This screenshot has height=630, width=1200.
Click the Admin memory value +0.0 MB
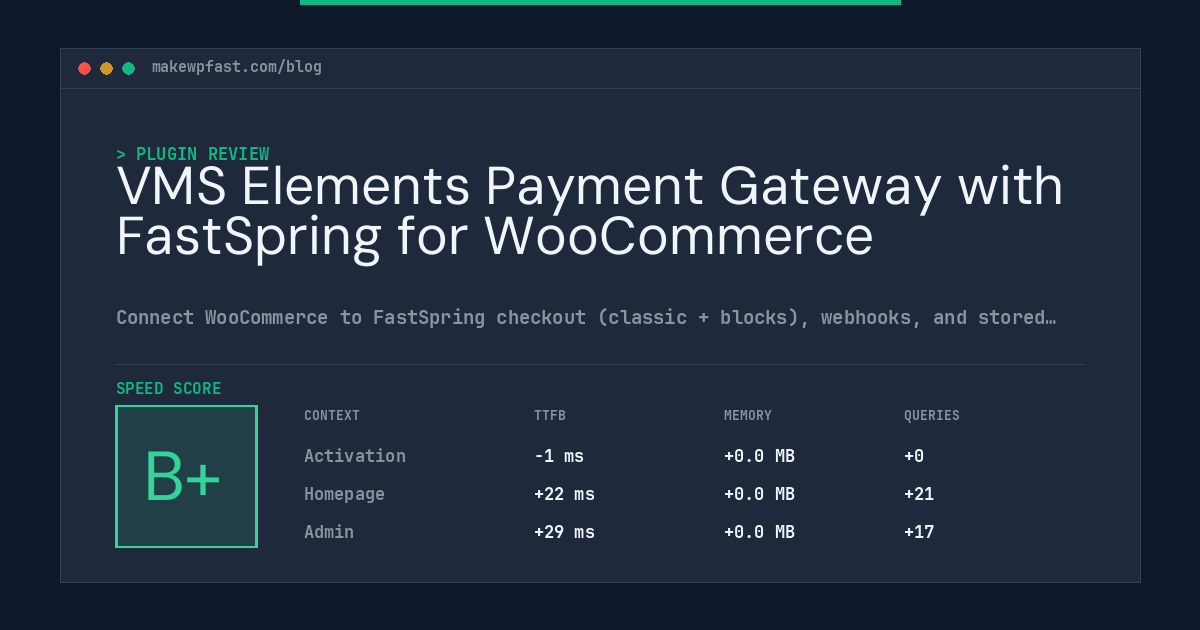pyautogui.click(x=759, y=532)
